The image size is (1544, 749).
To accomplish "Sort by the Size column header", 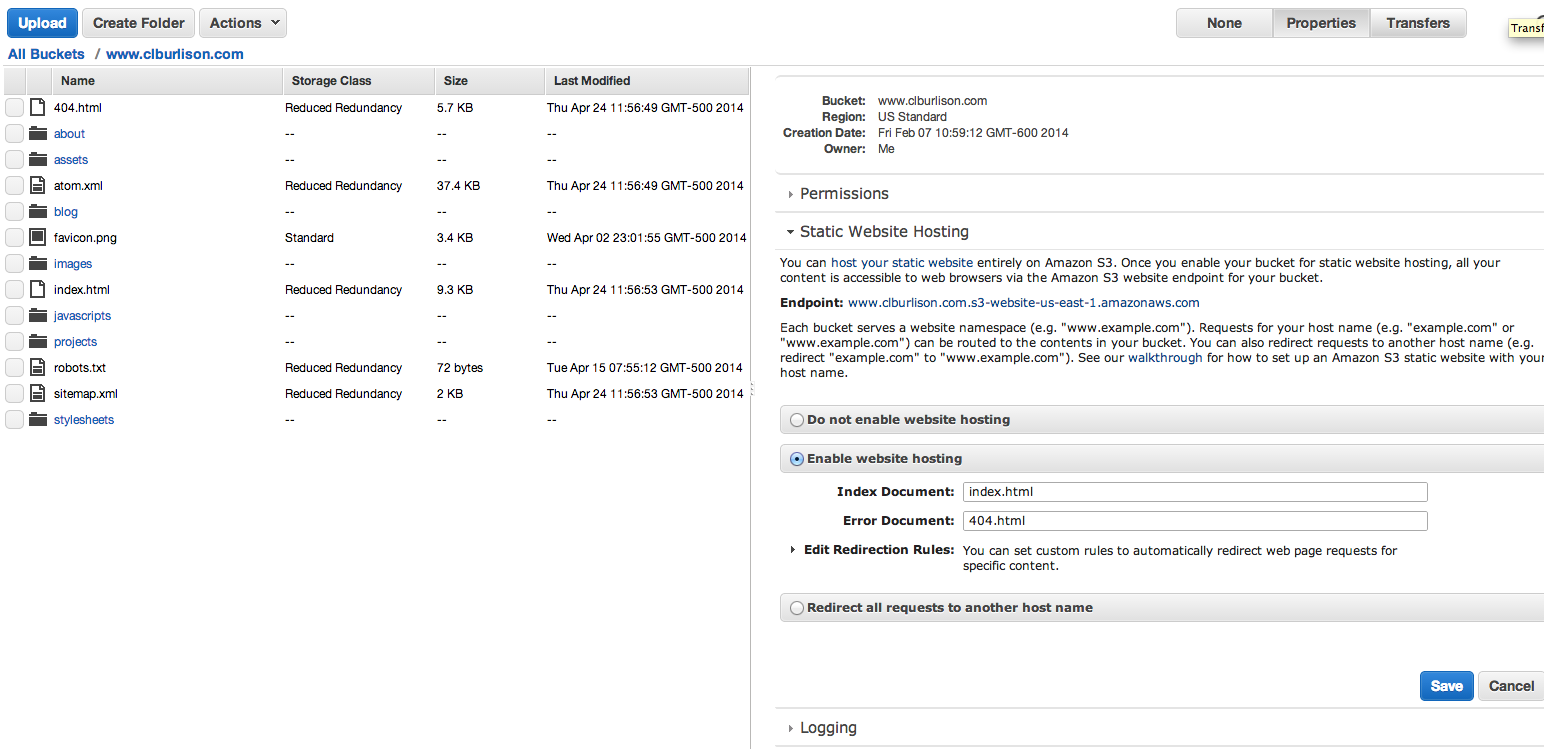I will [x=489, y=81].
